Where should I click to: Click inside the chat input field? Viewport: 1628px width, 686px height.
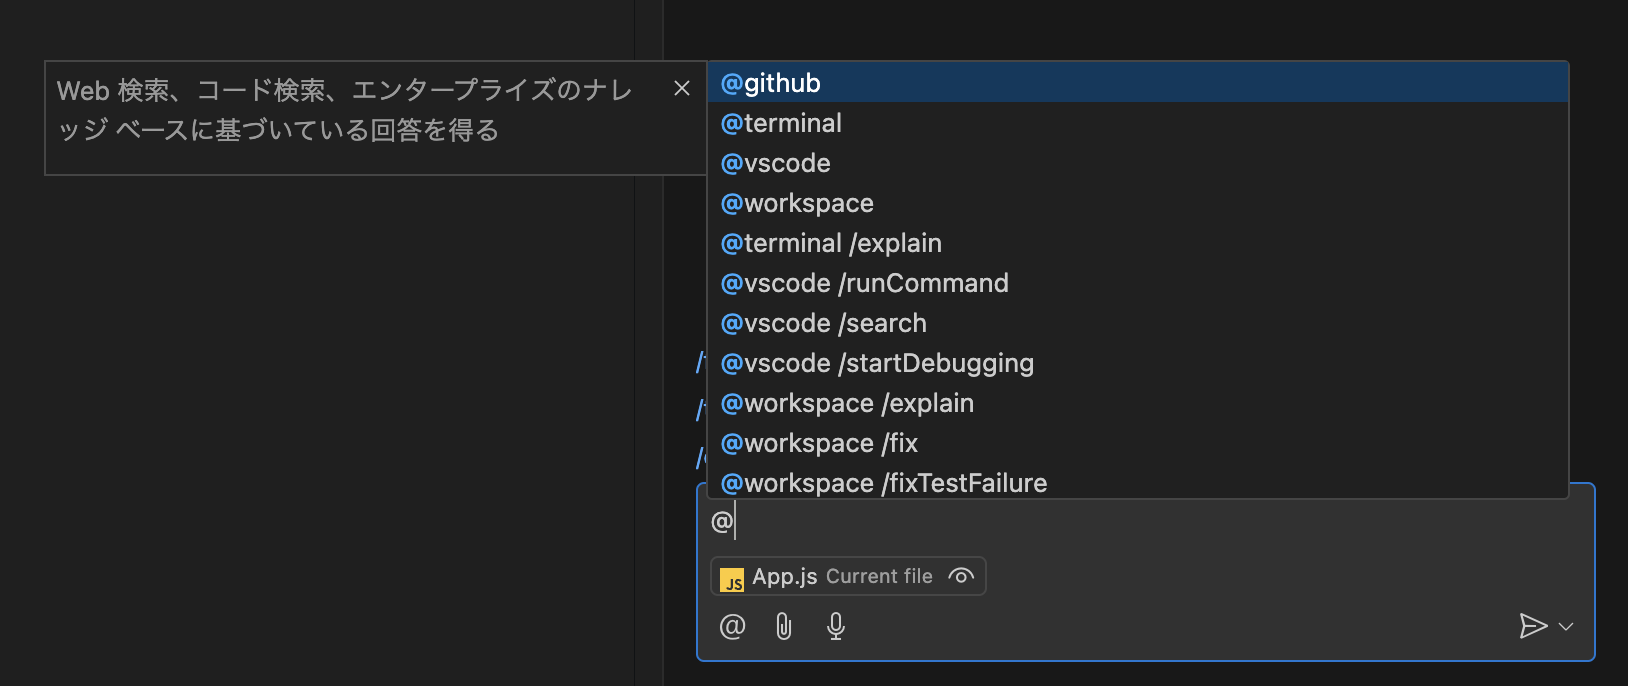pos(1145,522)
